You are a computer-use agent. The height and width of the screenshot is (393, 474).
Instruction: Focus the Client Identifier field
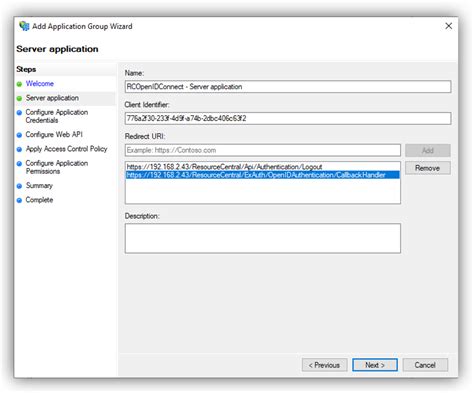288,118
